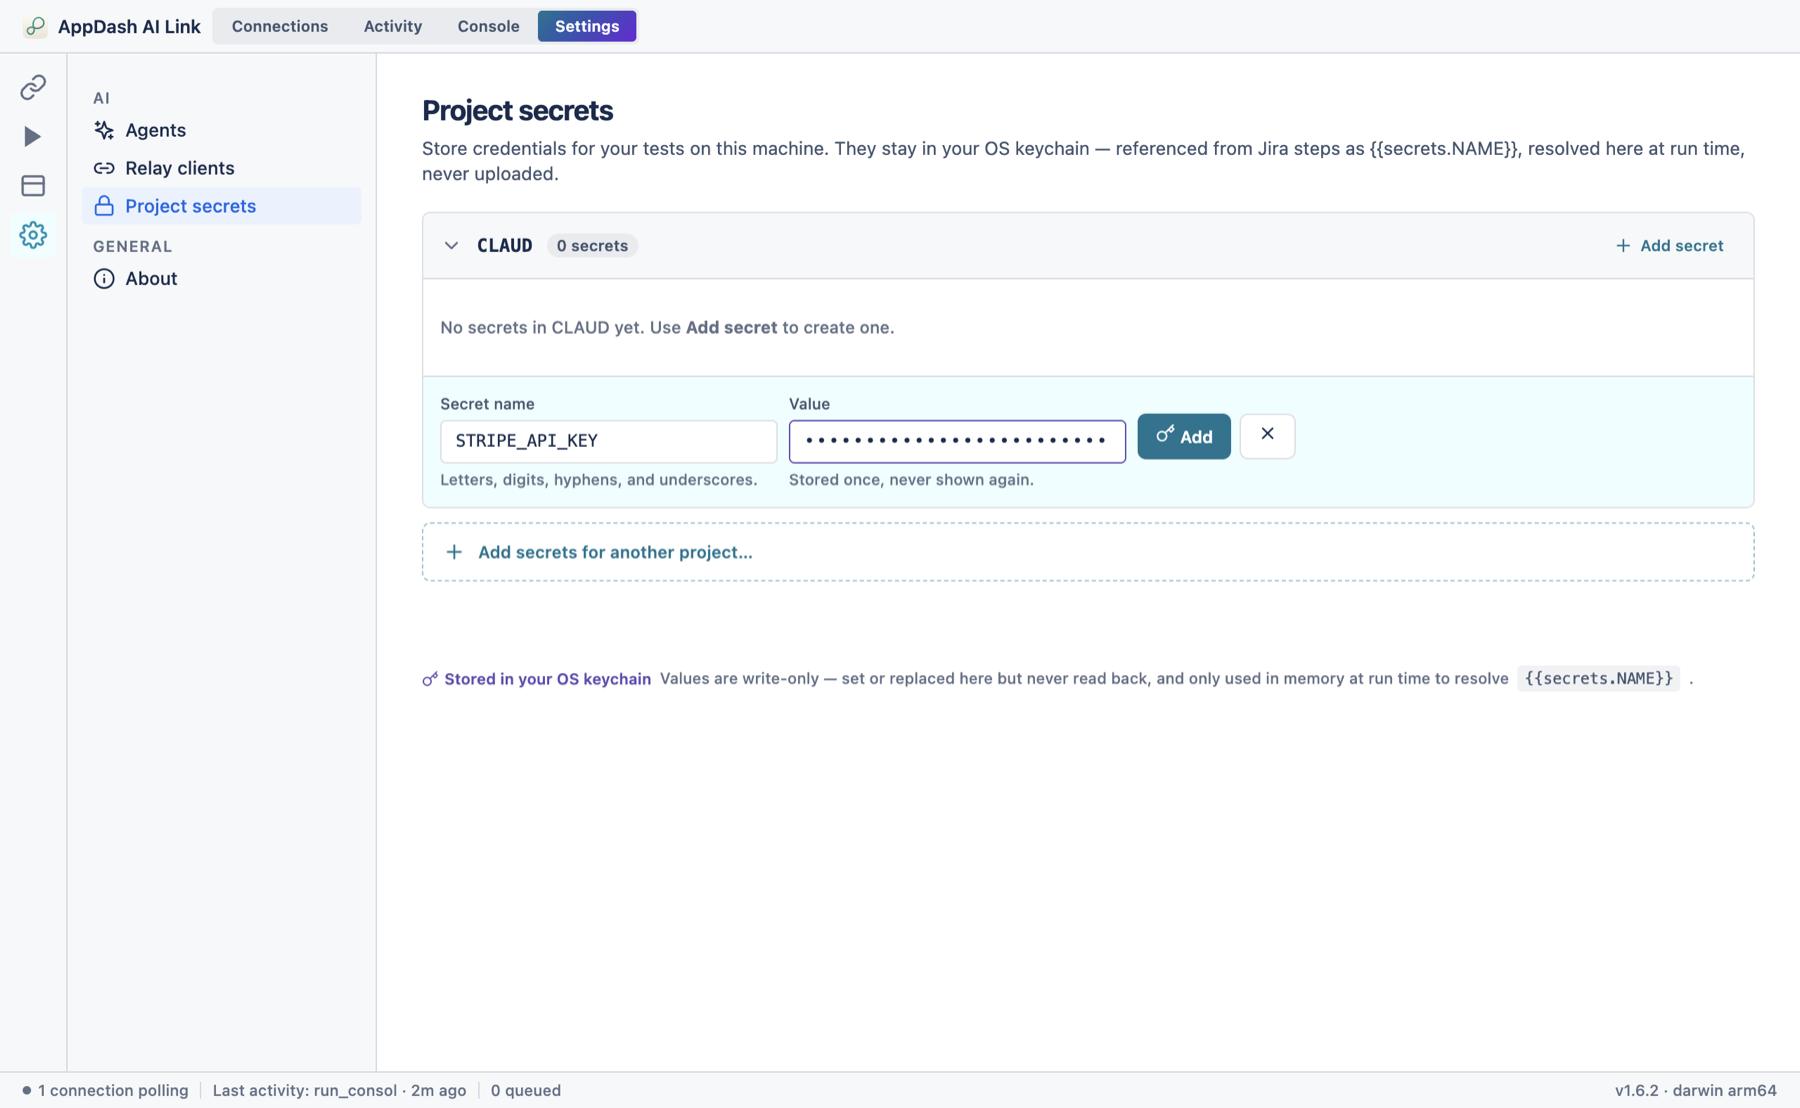This screenshot has height=1108, width=1800.
Task: Select Project secrets in sidebar
Action: pos(222,206)
